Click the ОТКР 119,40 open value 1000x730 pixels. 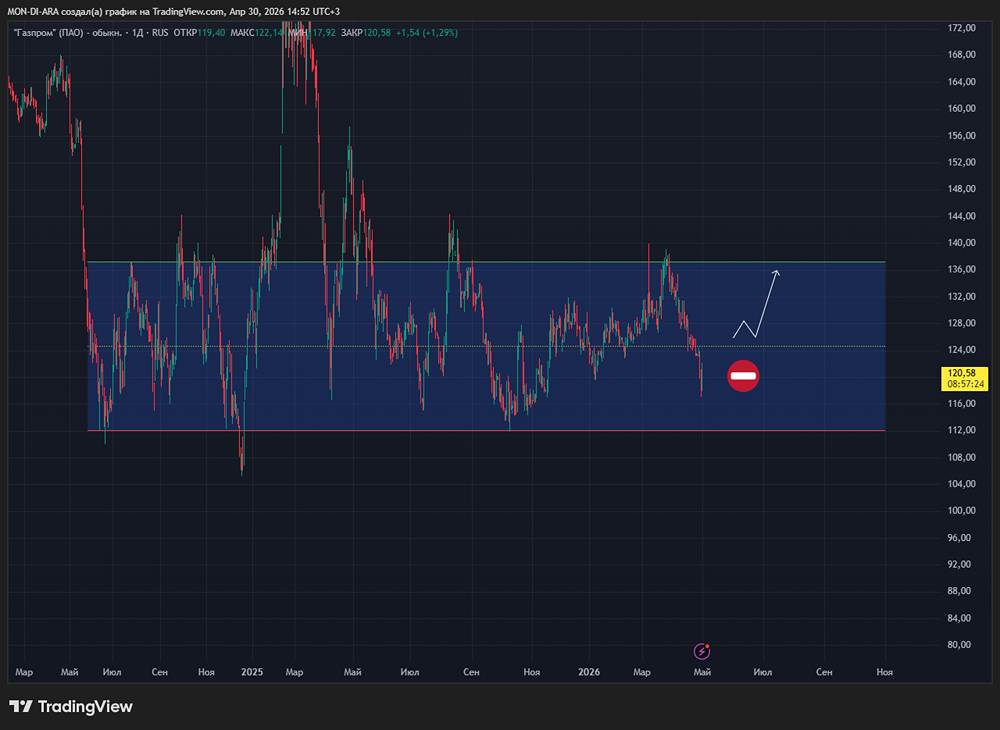click(x=198, y=33)
